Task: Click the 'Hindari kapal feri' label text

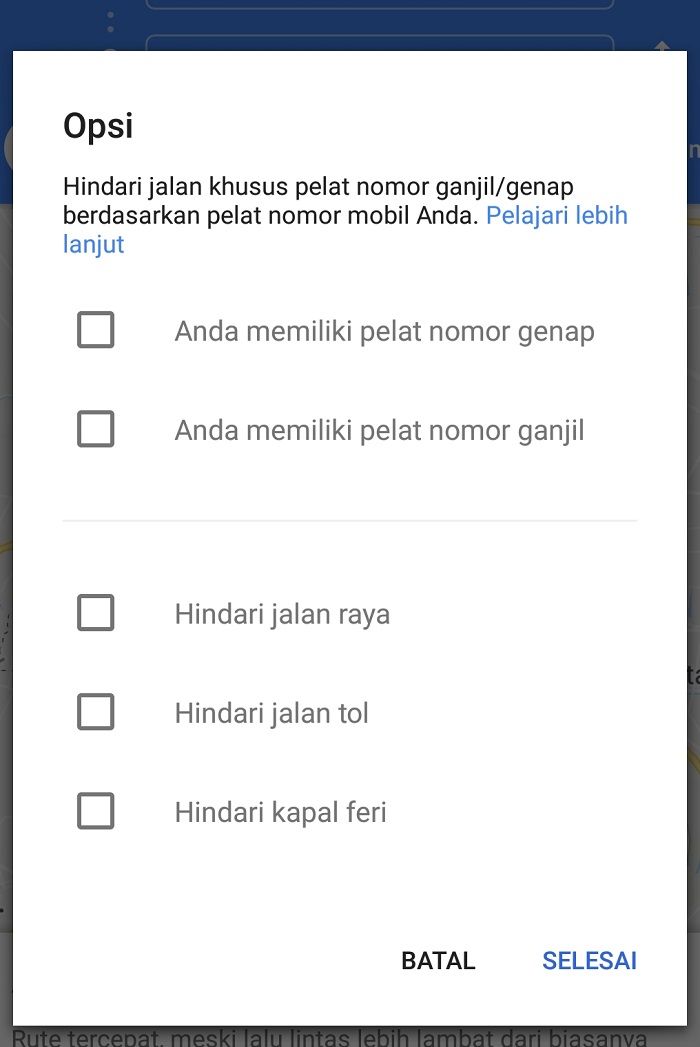Action: tap(281, 813)
